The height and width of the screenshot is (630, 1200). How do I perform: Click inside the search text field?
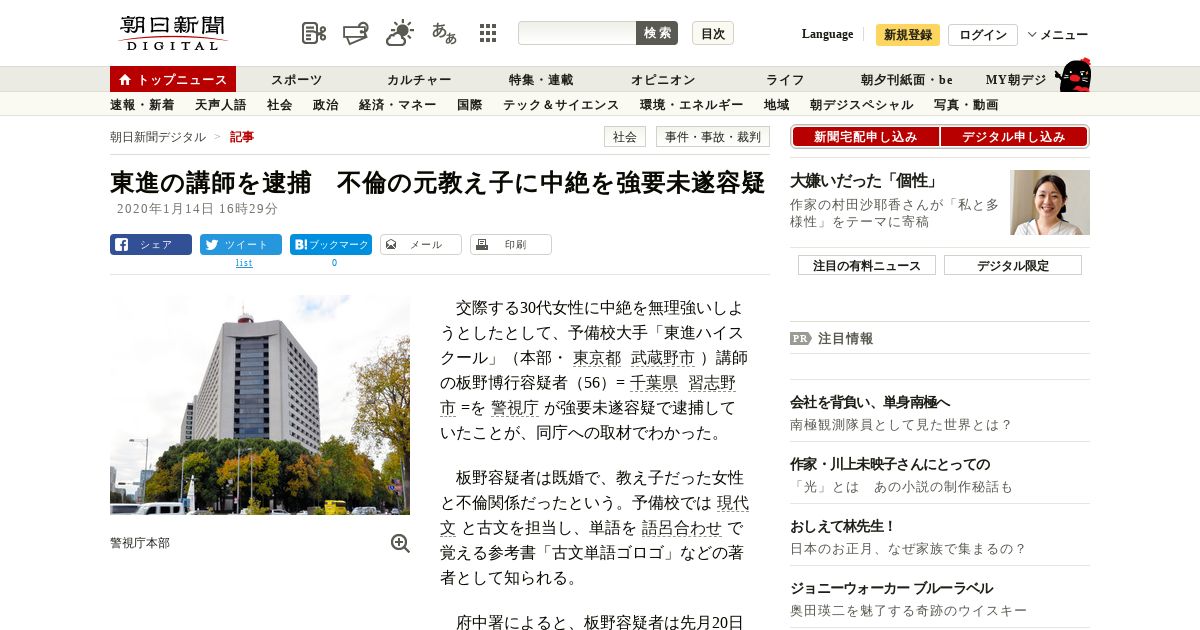coord(577,33)
